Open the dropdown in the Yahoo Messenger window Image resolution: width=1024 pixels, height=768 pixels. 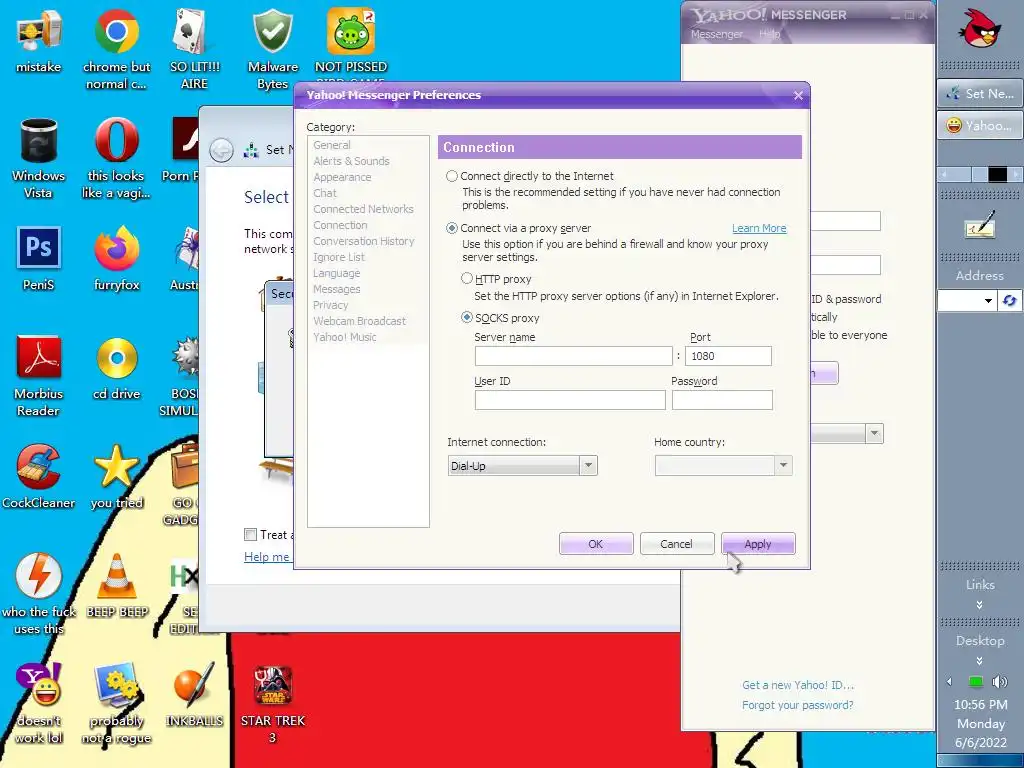pos(874,434)
